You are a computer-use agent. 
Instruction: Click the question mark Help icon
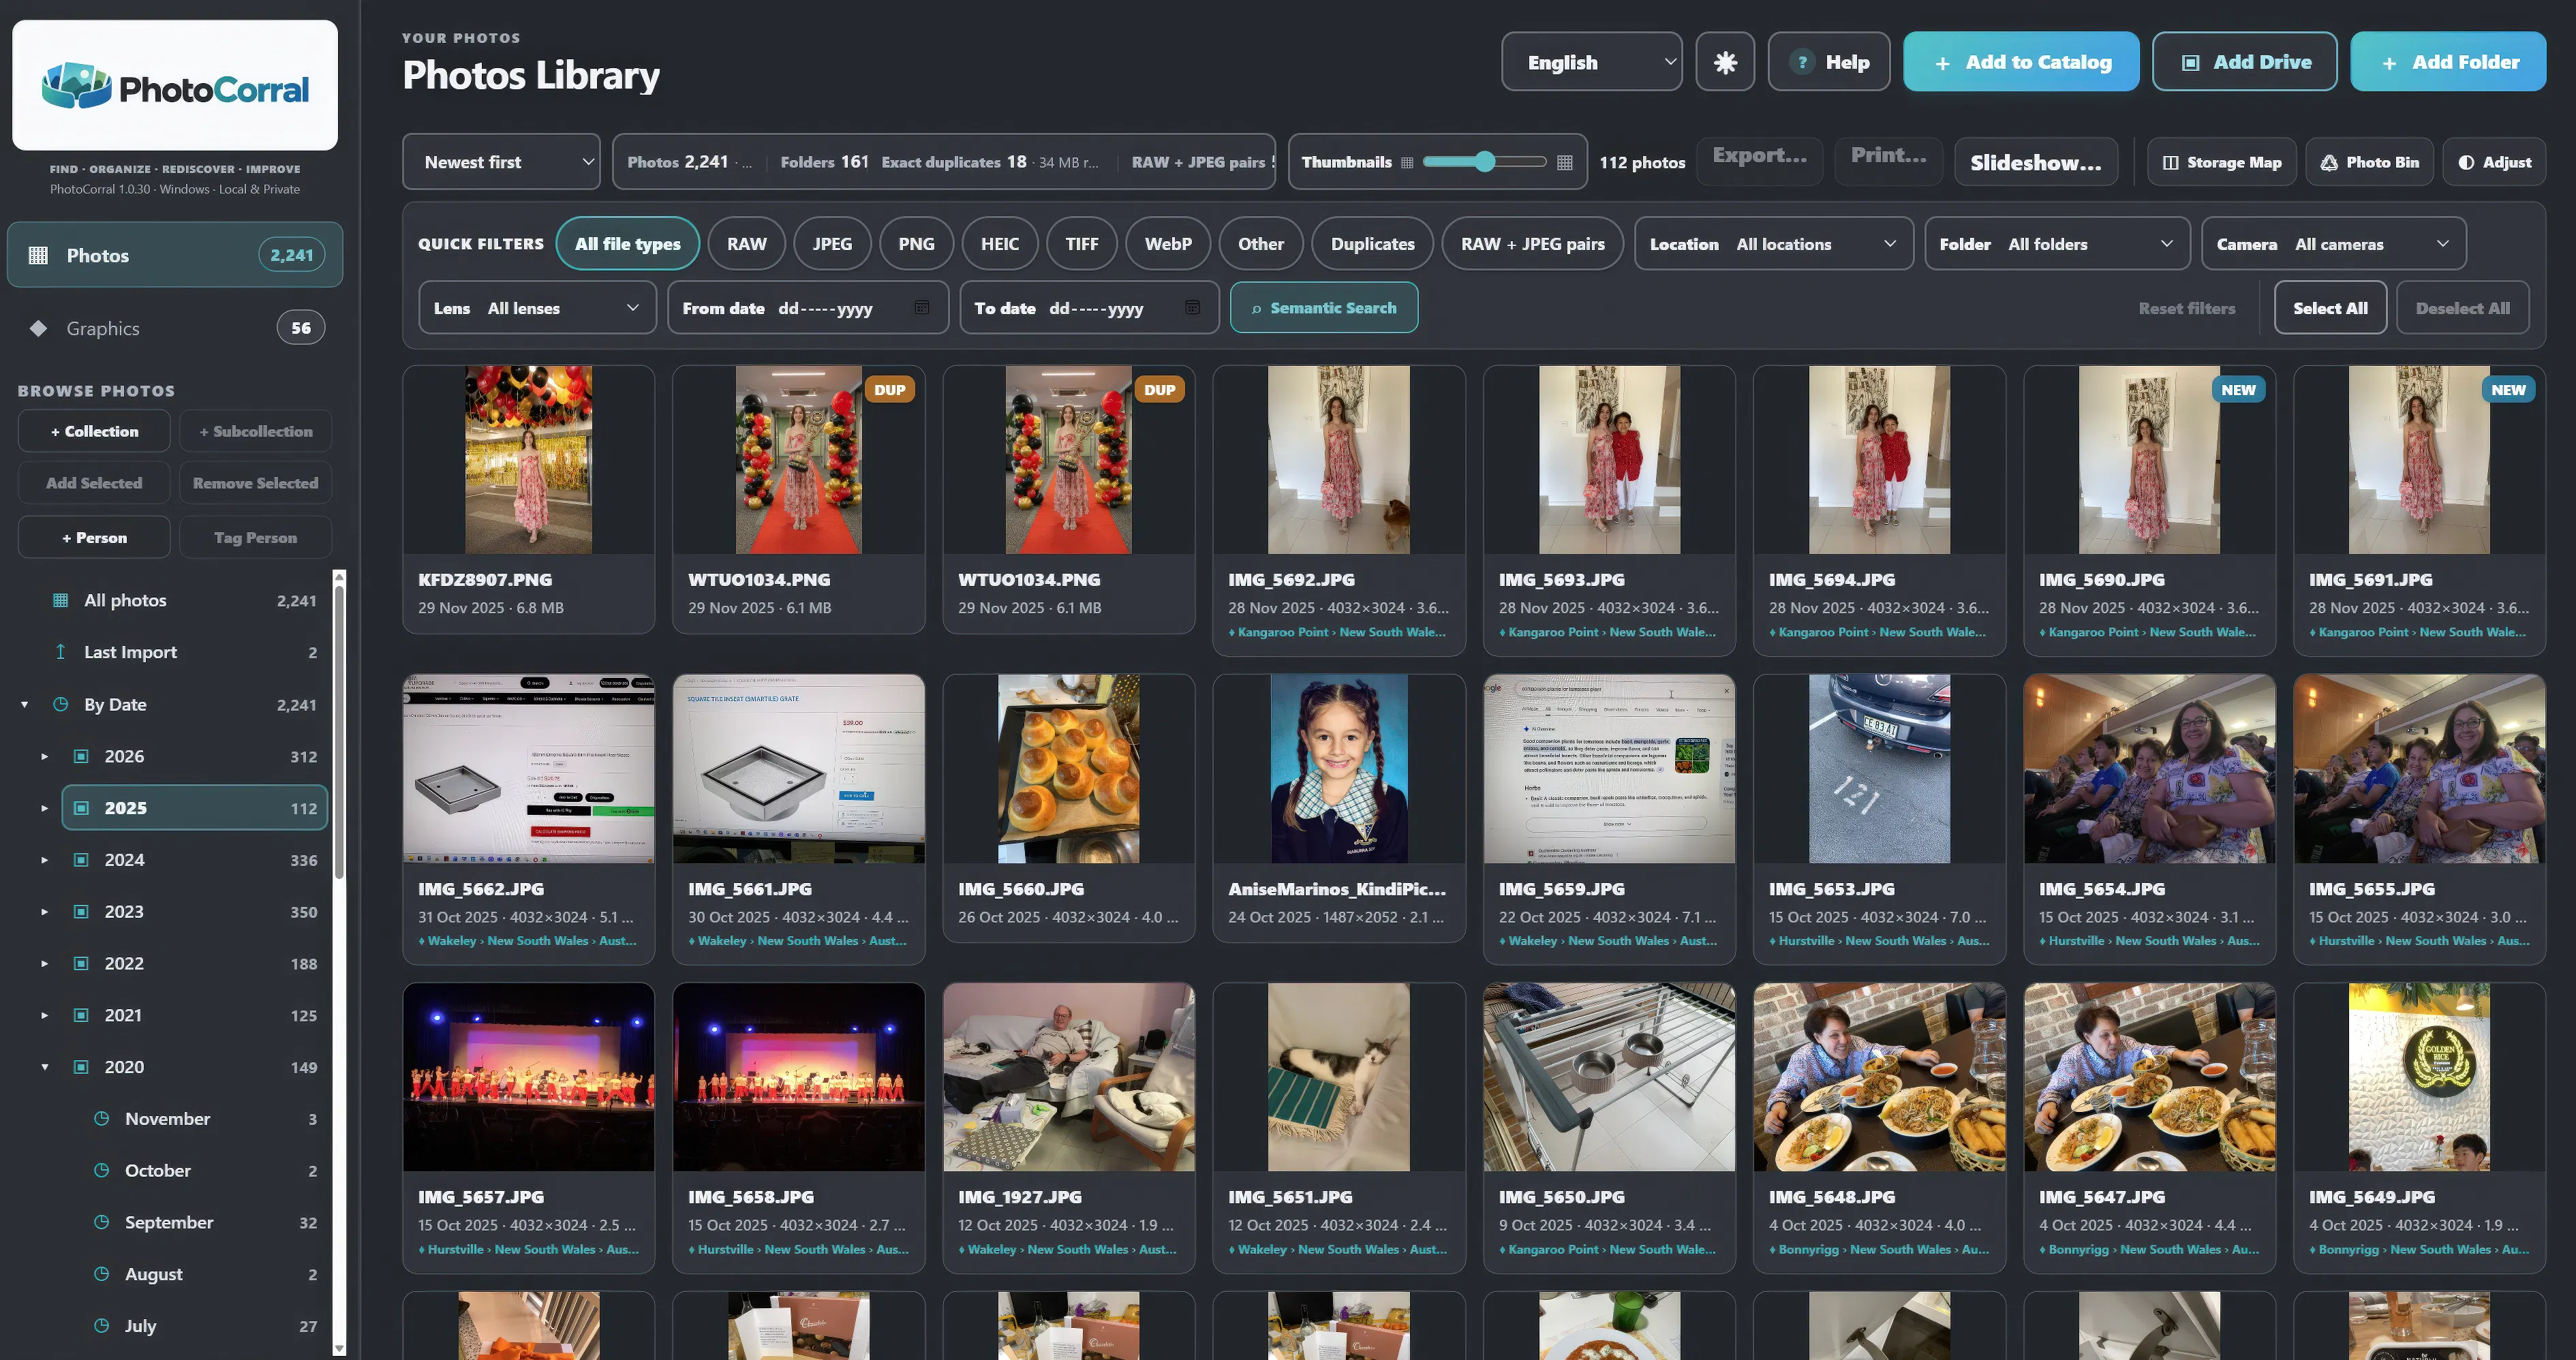point(1802,62)
